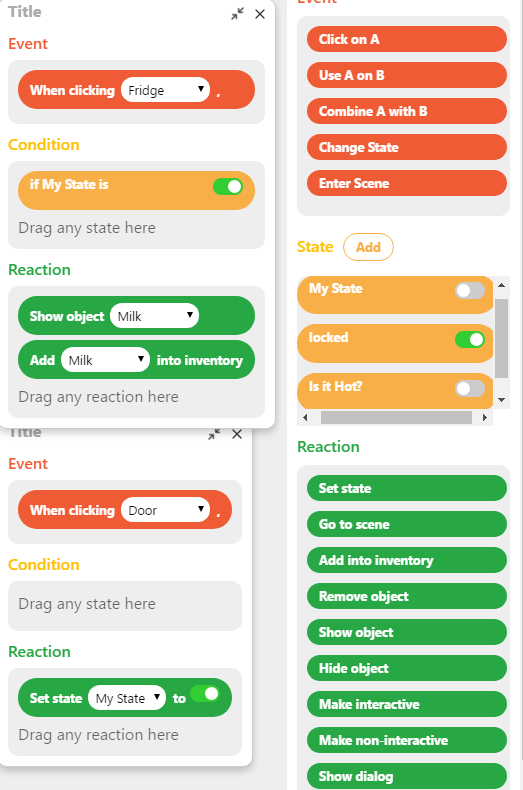Click state list scroll-right arrow

(485, 417)
